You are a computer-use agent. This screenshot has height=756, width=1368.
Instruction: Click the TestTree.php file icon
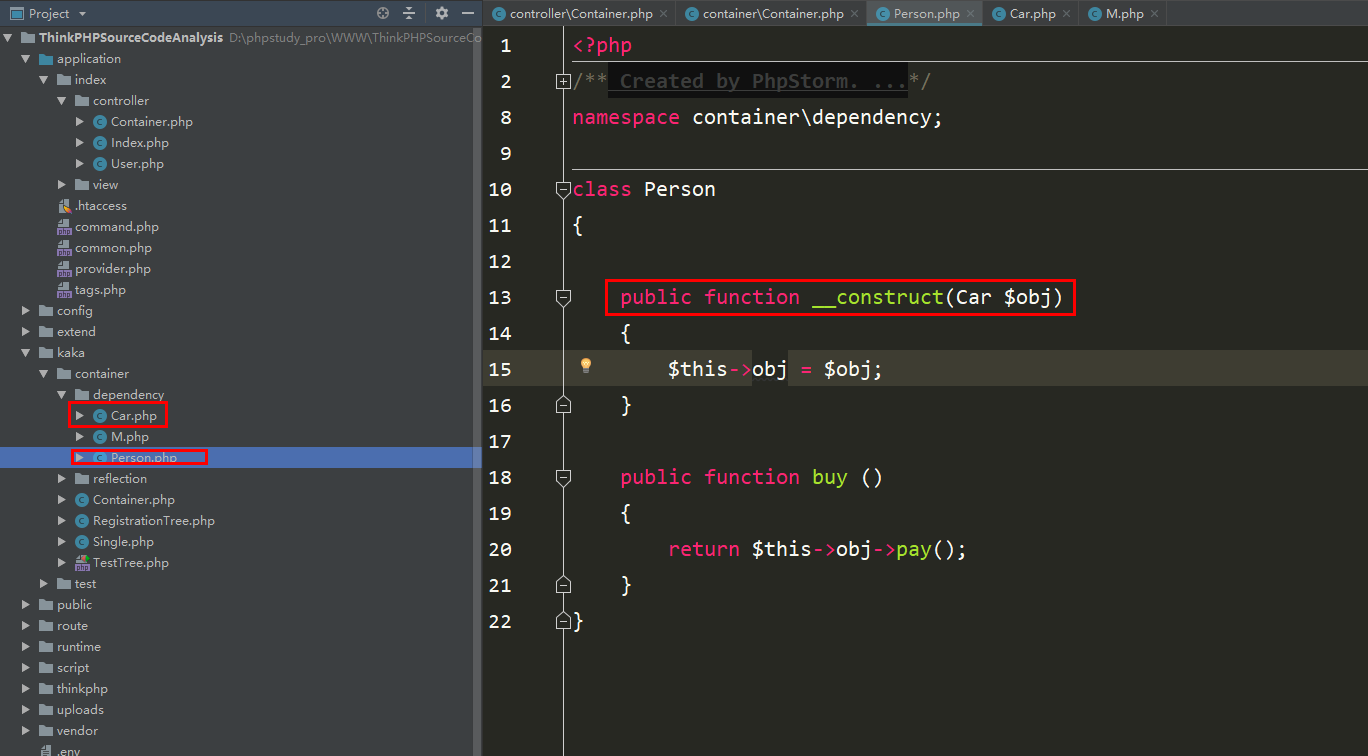coord(82,563)
